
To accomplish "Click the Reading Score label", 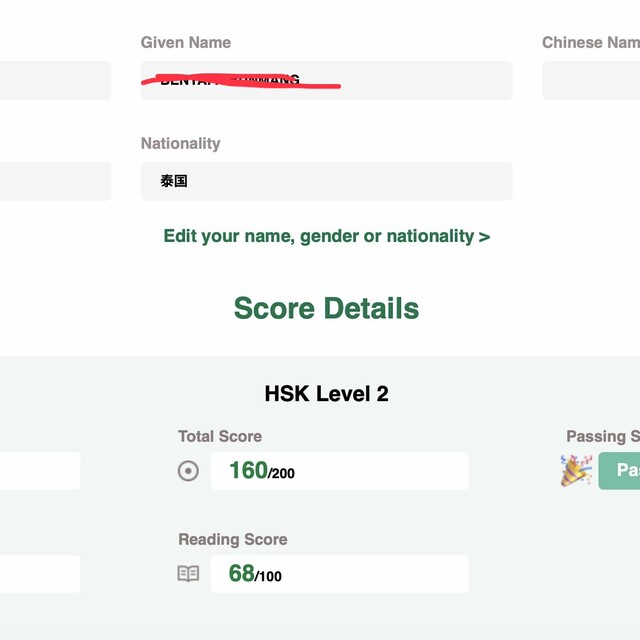I will click(x=232, y=539).
